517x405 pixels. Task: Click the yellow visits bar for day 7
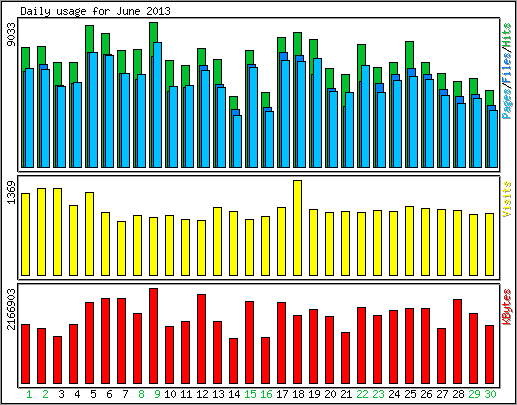click(x=121, y=249)
